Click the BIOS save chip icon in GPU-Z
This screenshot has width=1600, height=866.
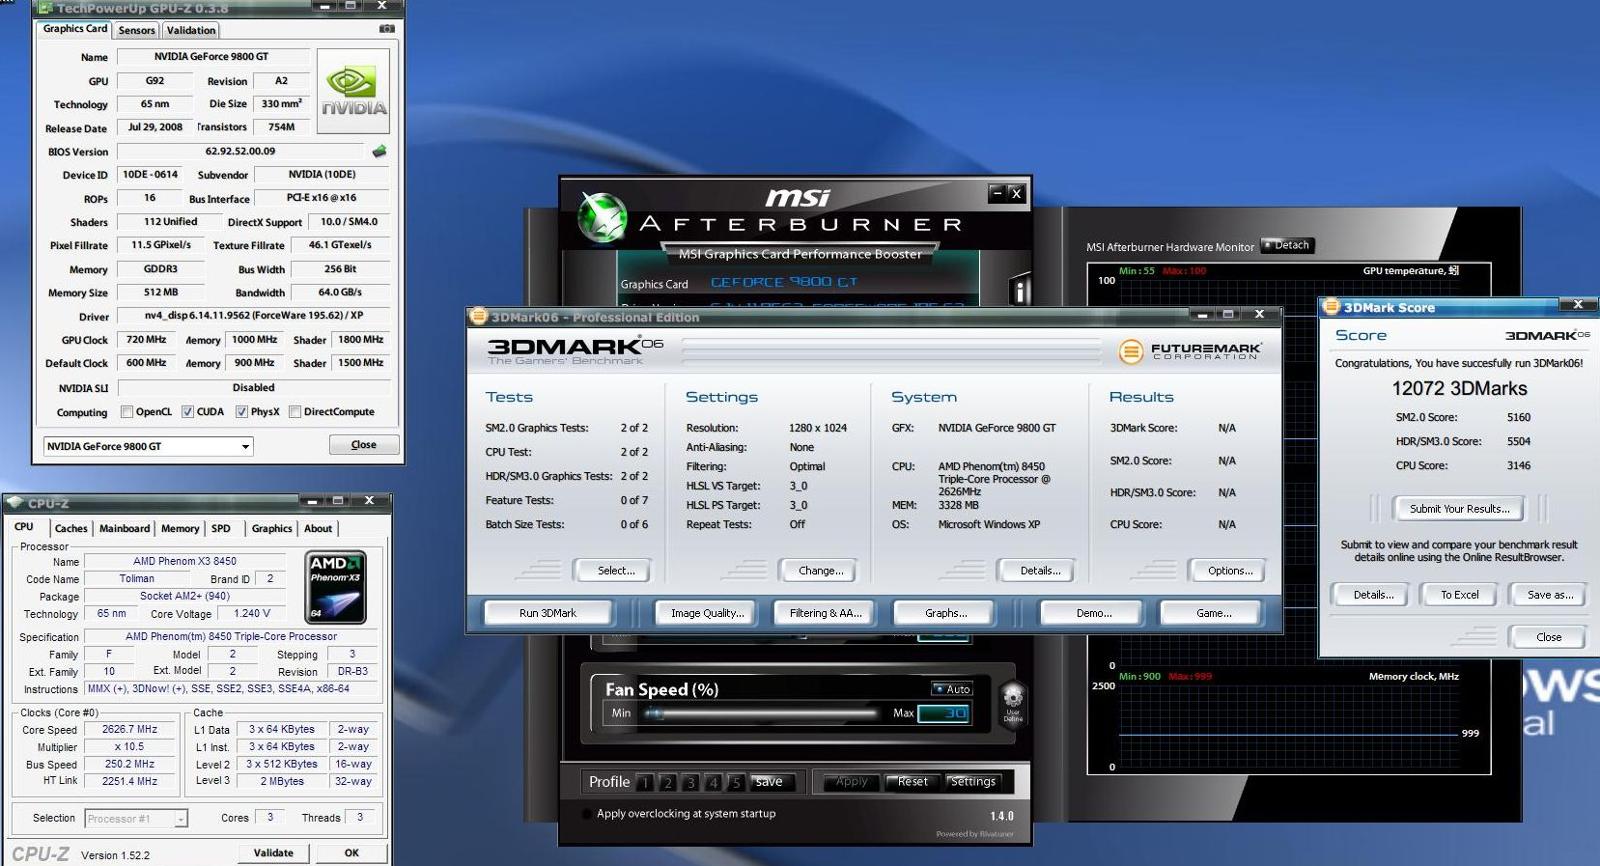click(x=379, y=152)
